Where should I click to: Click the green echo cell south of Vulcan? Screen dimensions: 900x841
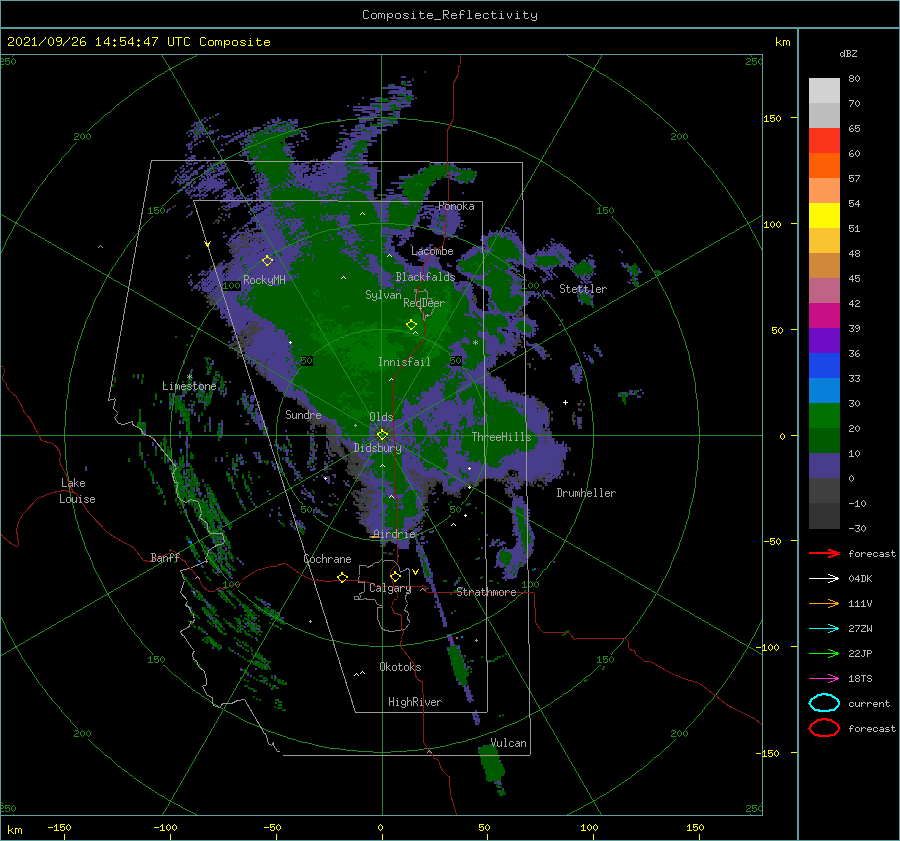tap(492, 765)
